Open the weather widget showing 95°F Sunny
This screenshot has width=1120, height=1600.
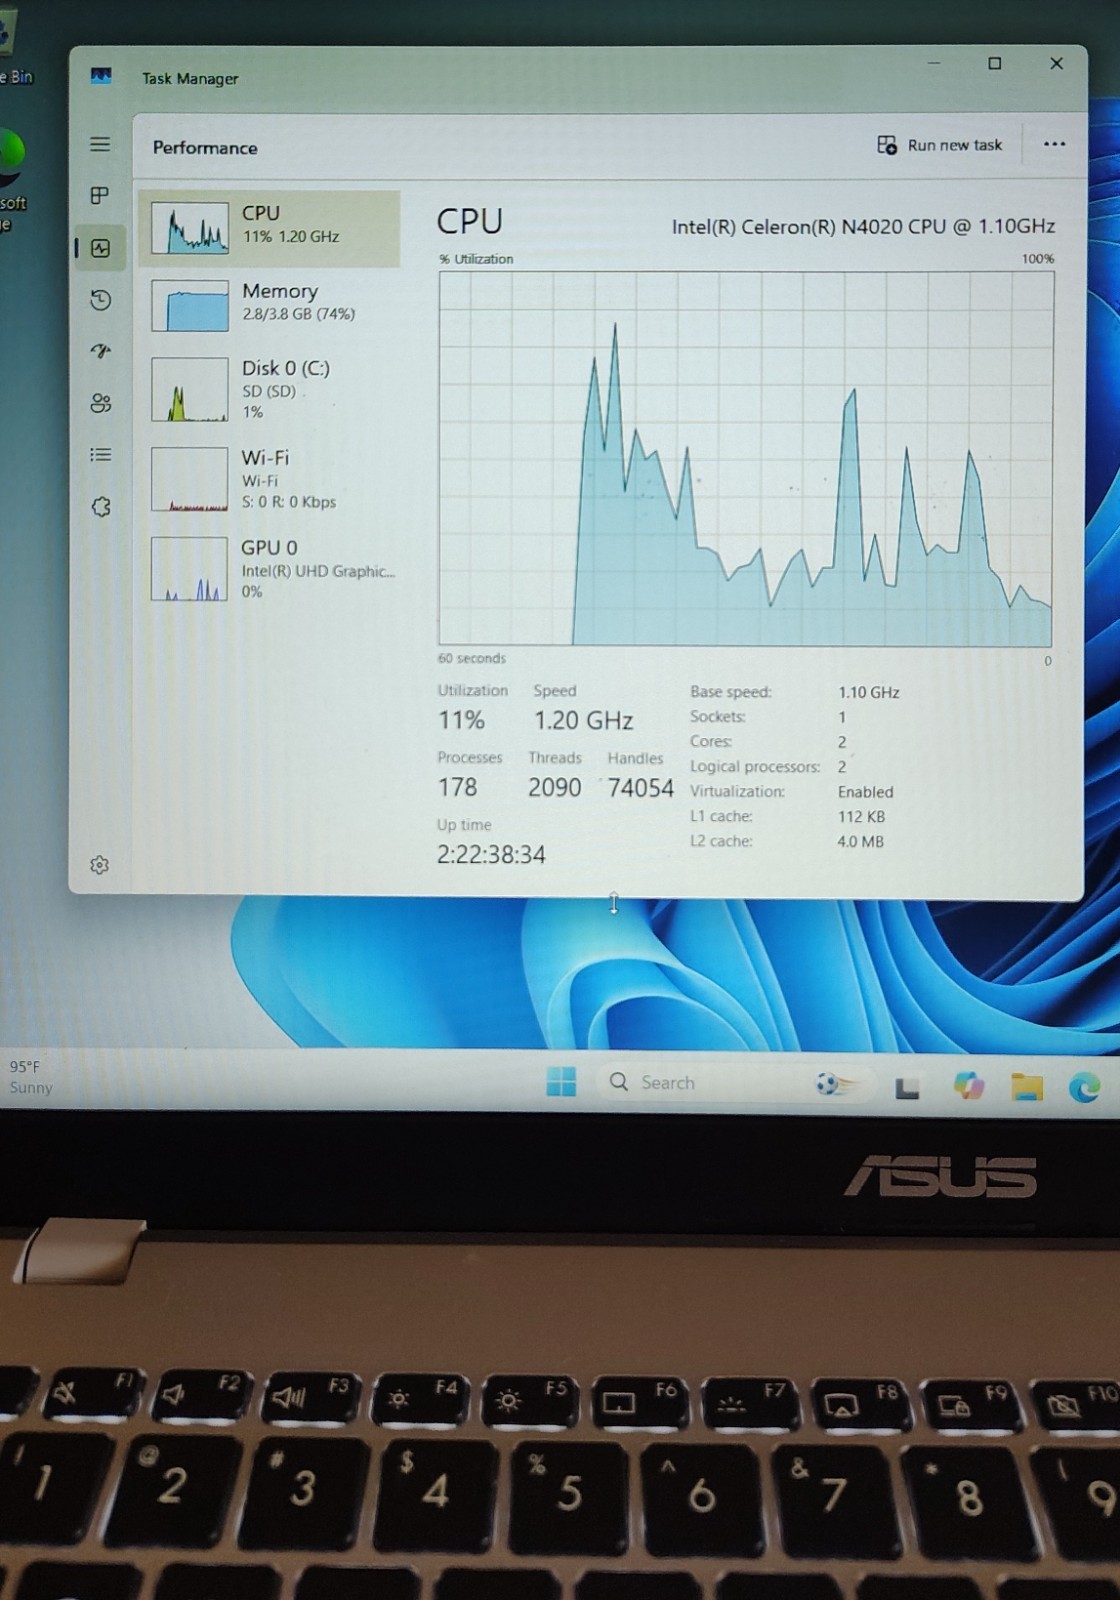pyautogui.click(x=30, y=1078)
